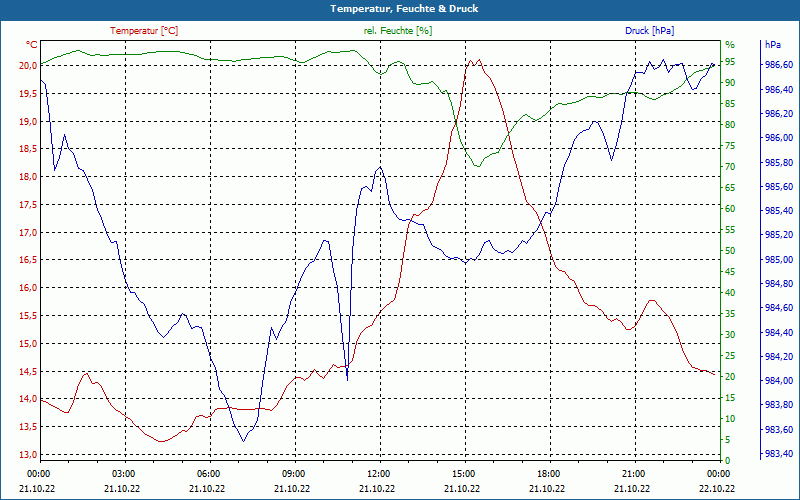Click the 20,0 temperature axis value
The width and height of the screenshot is (800, 500).
pyautogui.click(x=28, y=66)
